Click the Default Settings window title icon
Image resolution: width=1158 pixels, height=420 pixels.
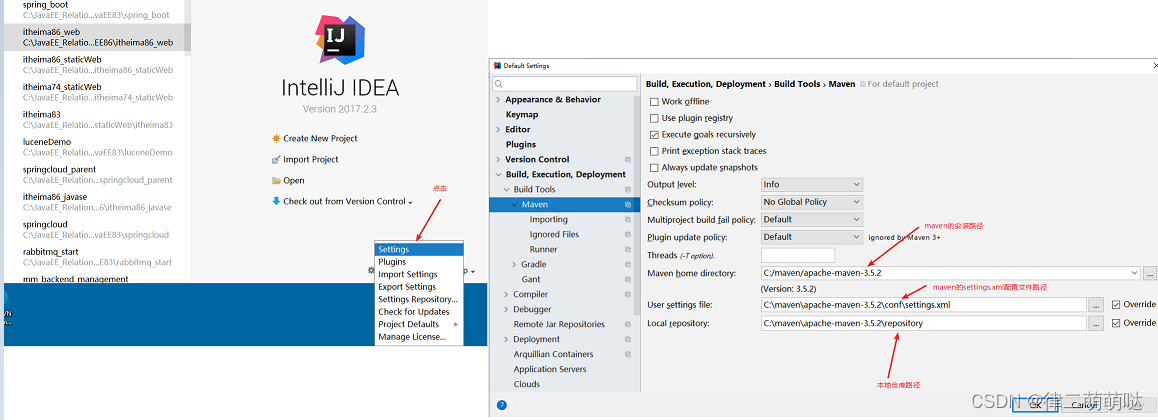click(498, 66)
